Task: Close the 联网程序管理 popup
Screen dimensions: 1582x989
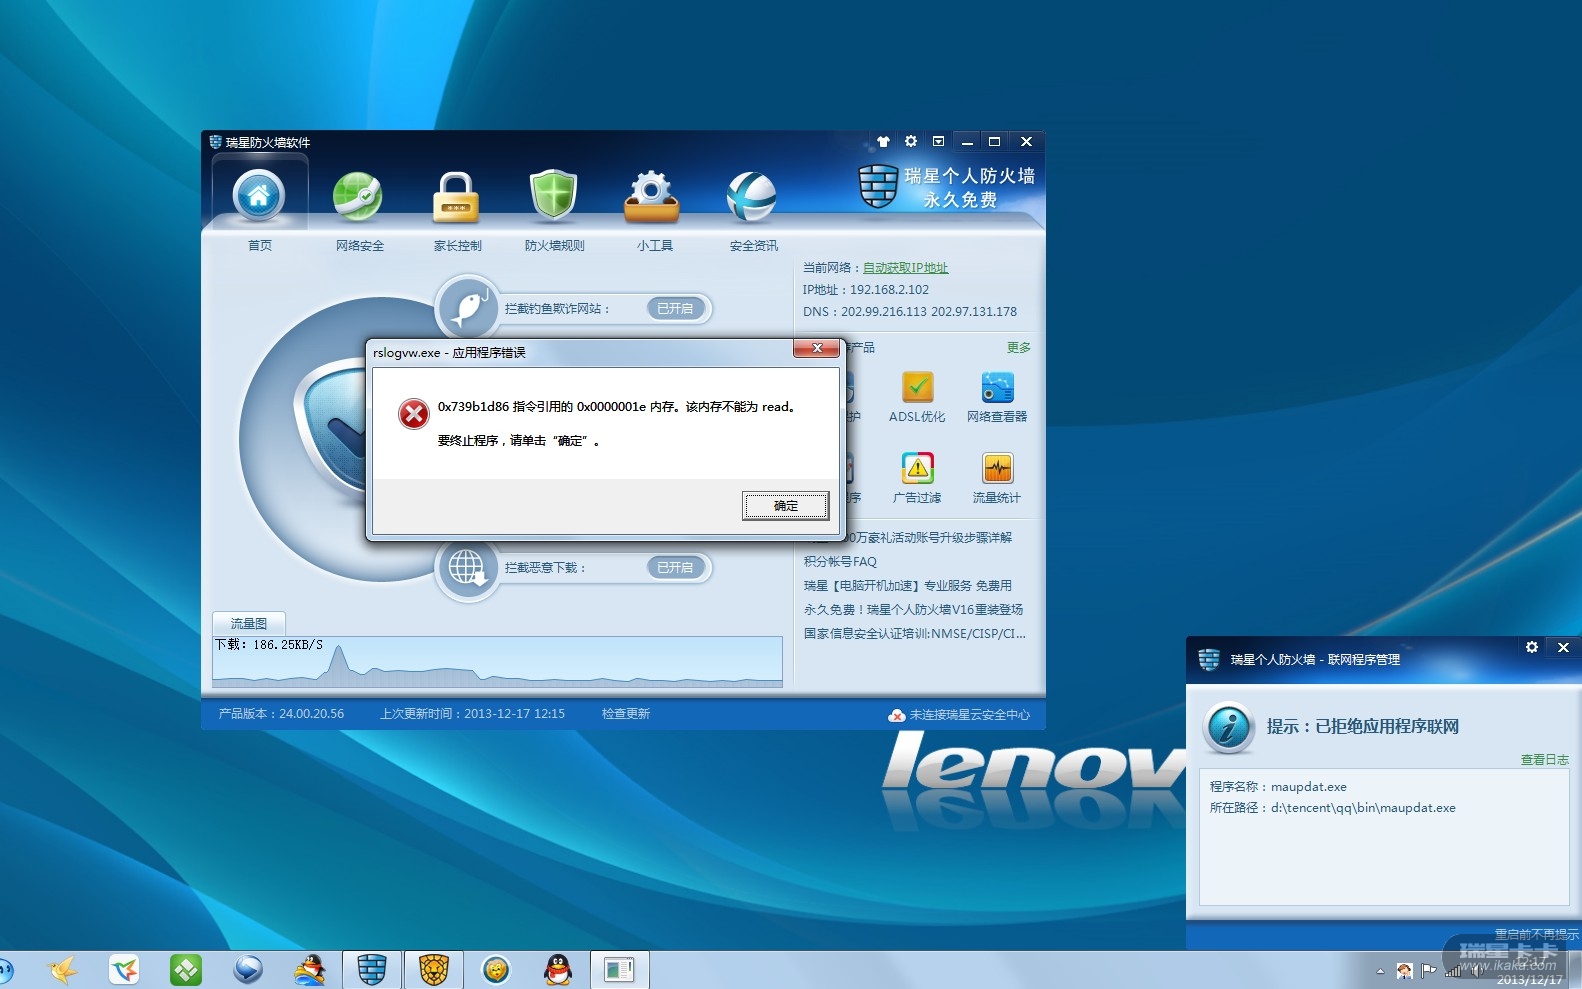Action: pyautogui.click(x=1564, y=648)
